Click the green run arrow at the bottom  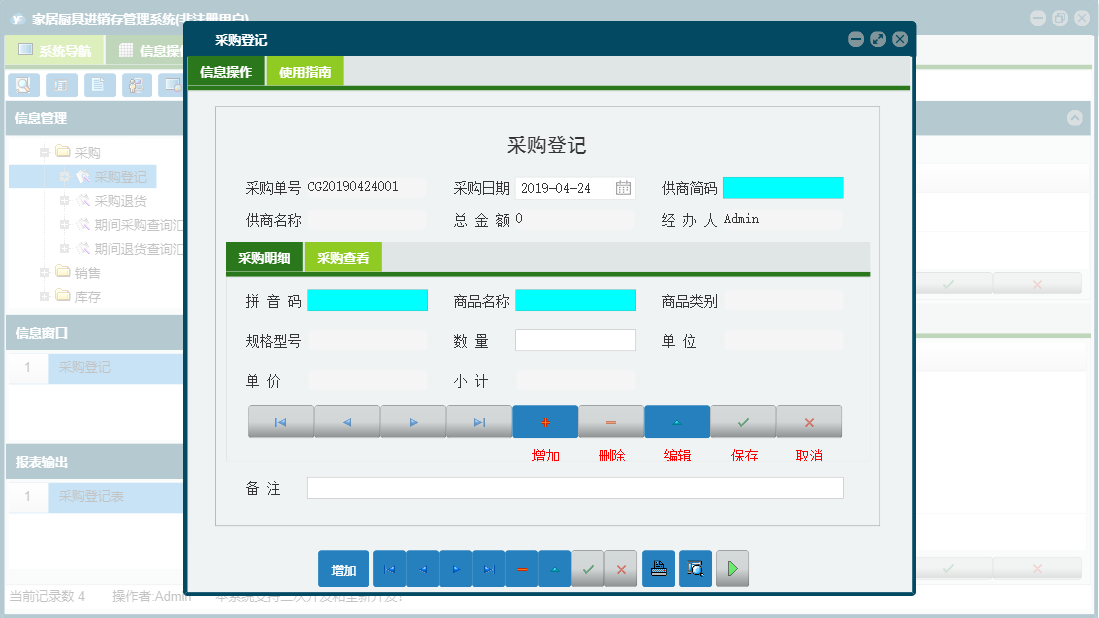click(x=731, y=568)
